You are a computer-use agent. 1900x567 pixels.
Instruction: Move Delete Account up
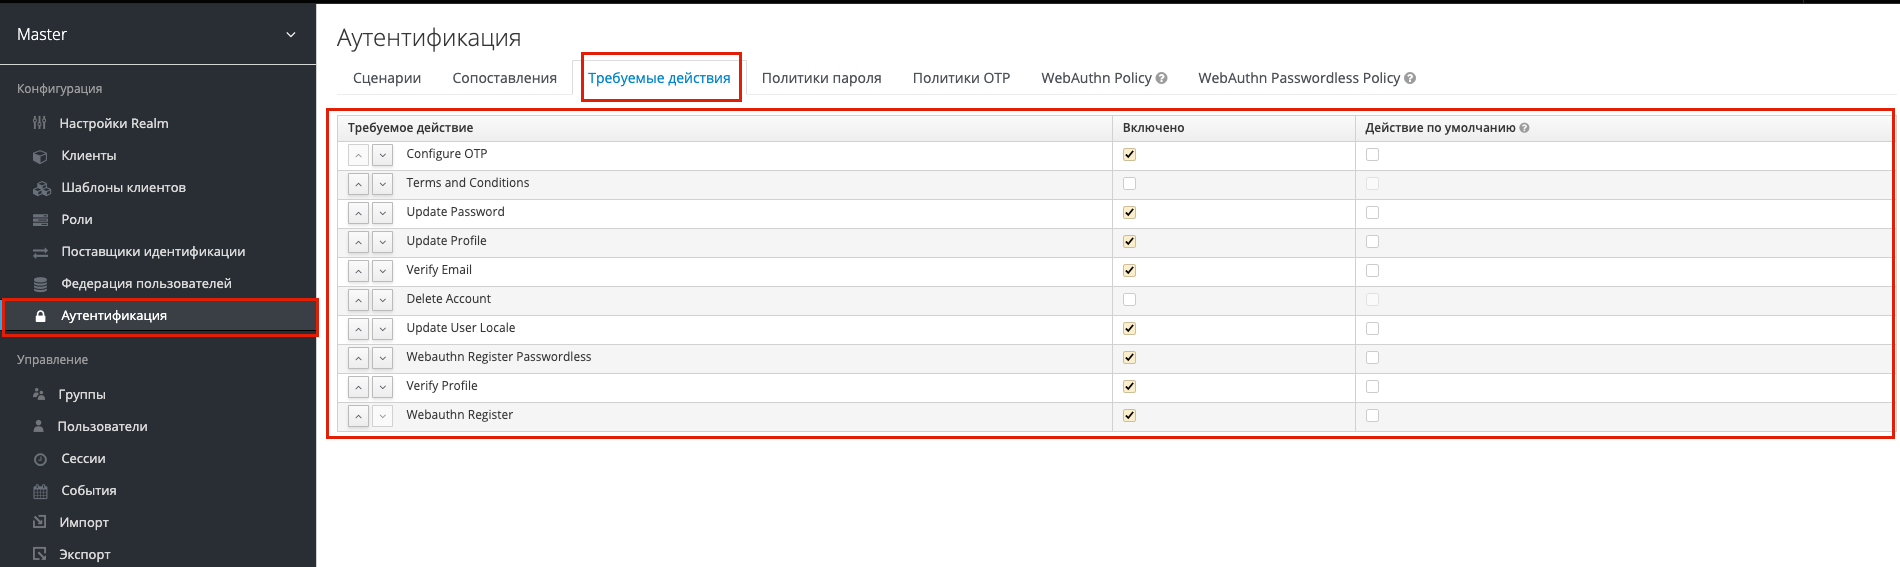[358, 300]
